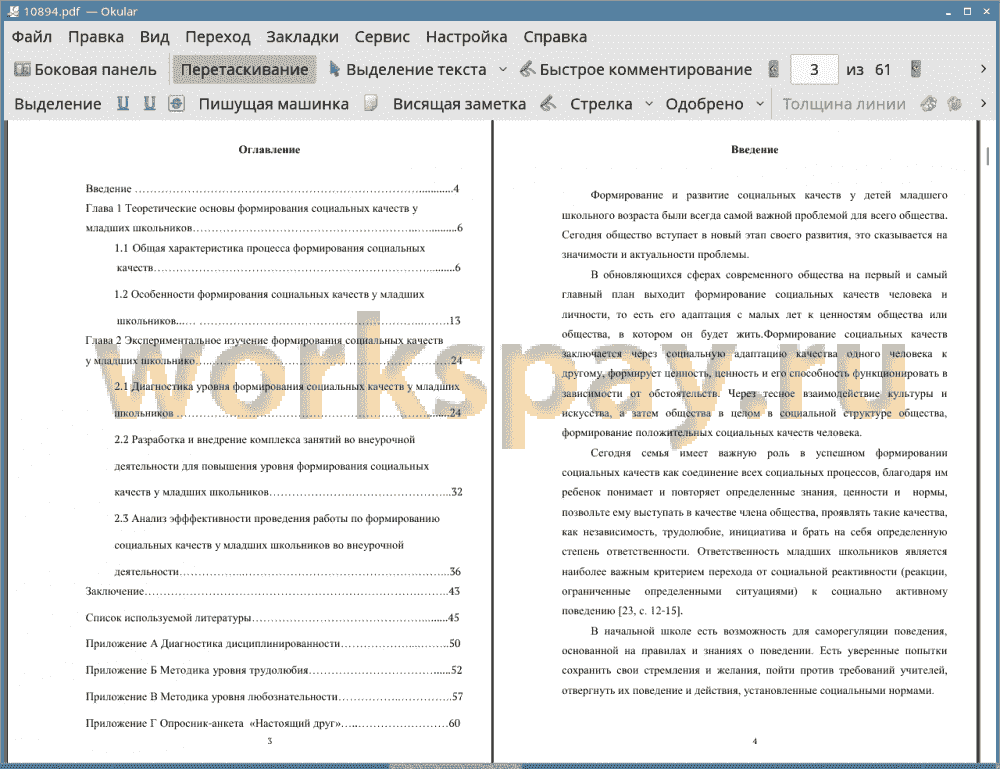Click the citation '[23, с. 12-15]' in the text
The image size is (1000, 769).
point(650,611)
